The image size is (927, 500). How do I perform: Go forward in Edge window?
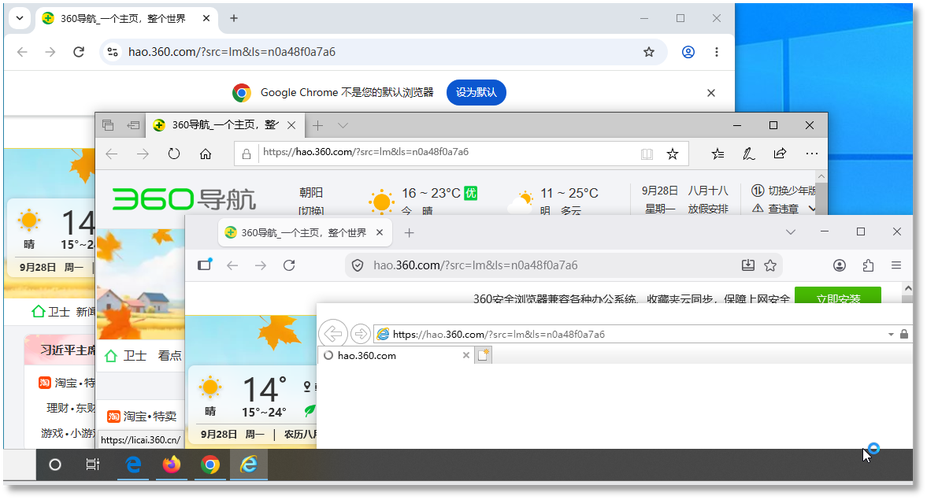click(x=142, y=154)
